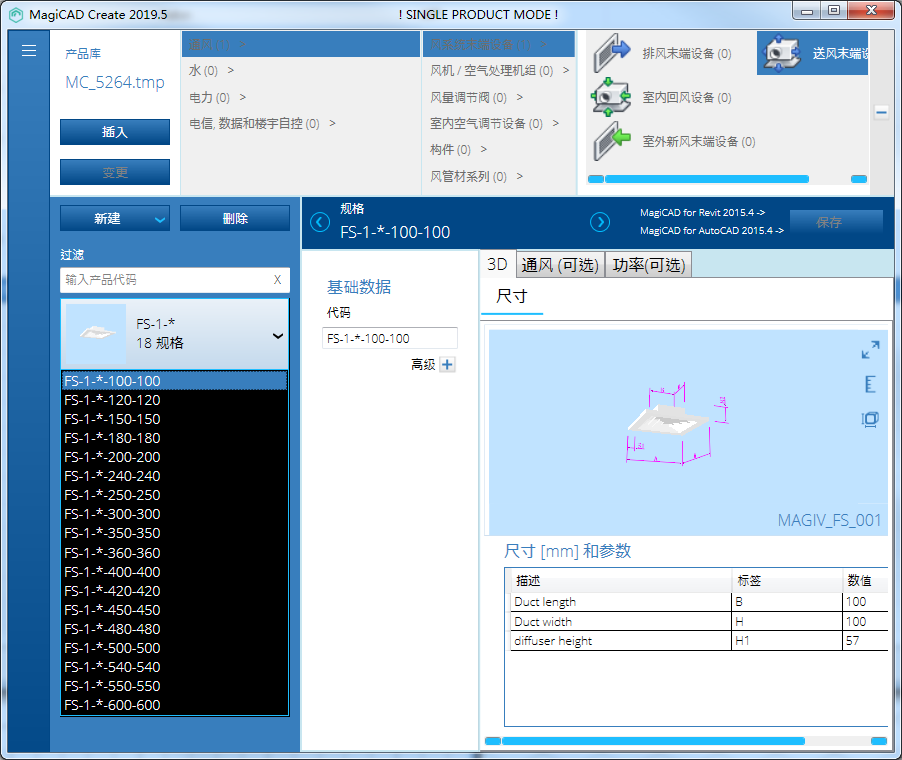This screenshot has height=760, width=902.
Task: Click the 标签 column header
Action: [x=787, y=581]
